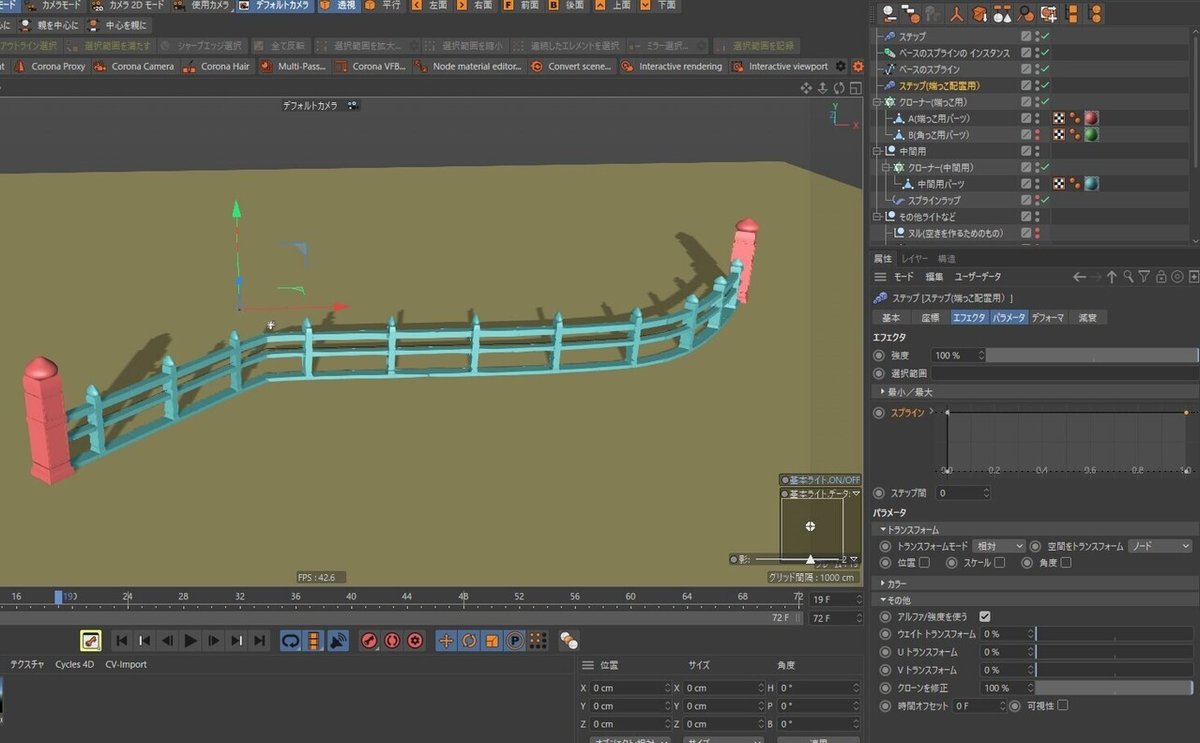Step to next frame
This screenshot has height=743, width=1200.
click(x=213, y=640)
